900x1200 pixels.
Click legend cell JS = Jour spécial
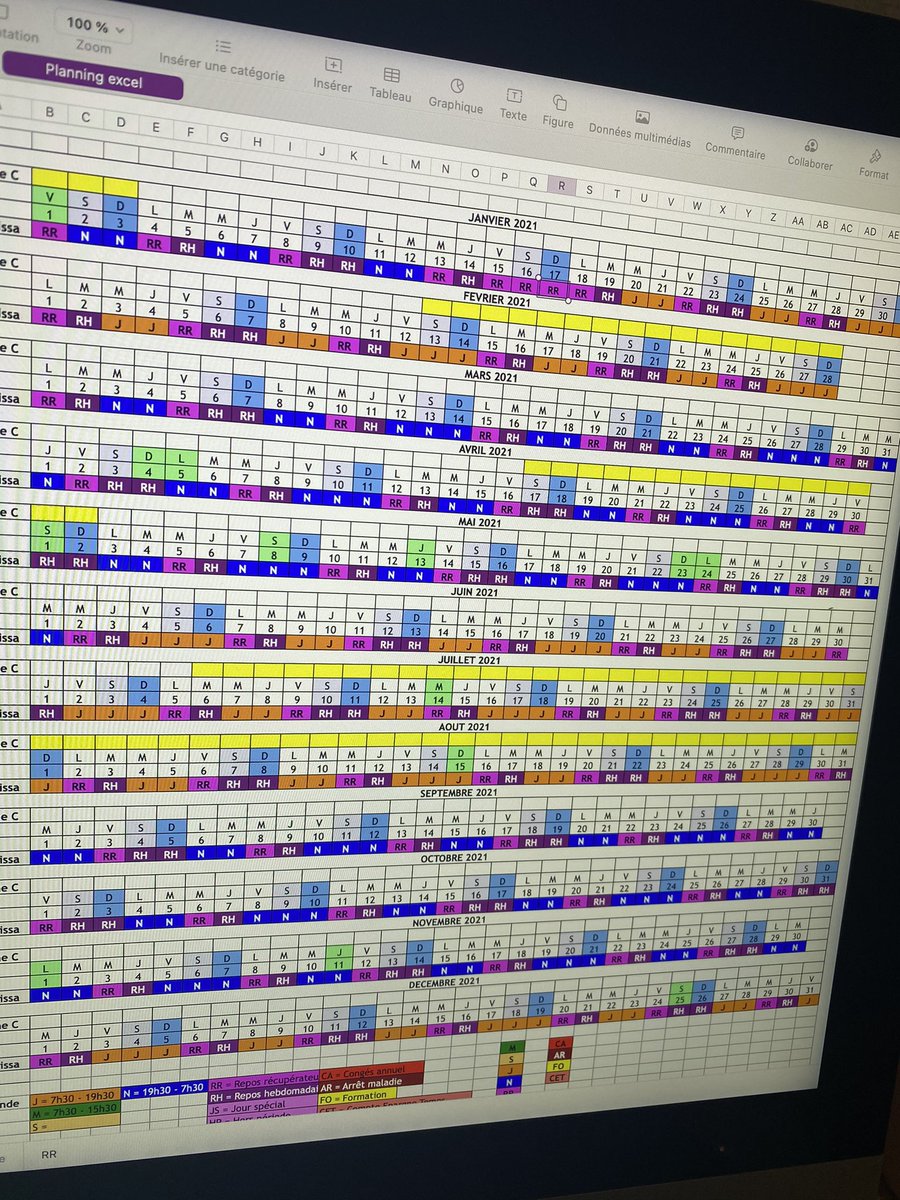pos(263,1107)
